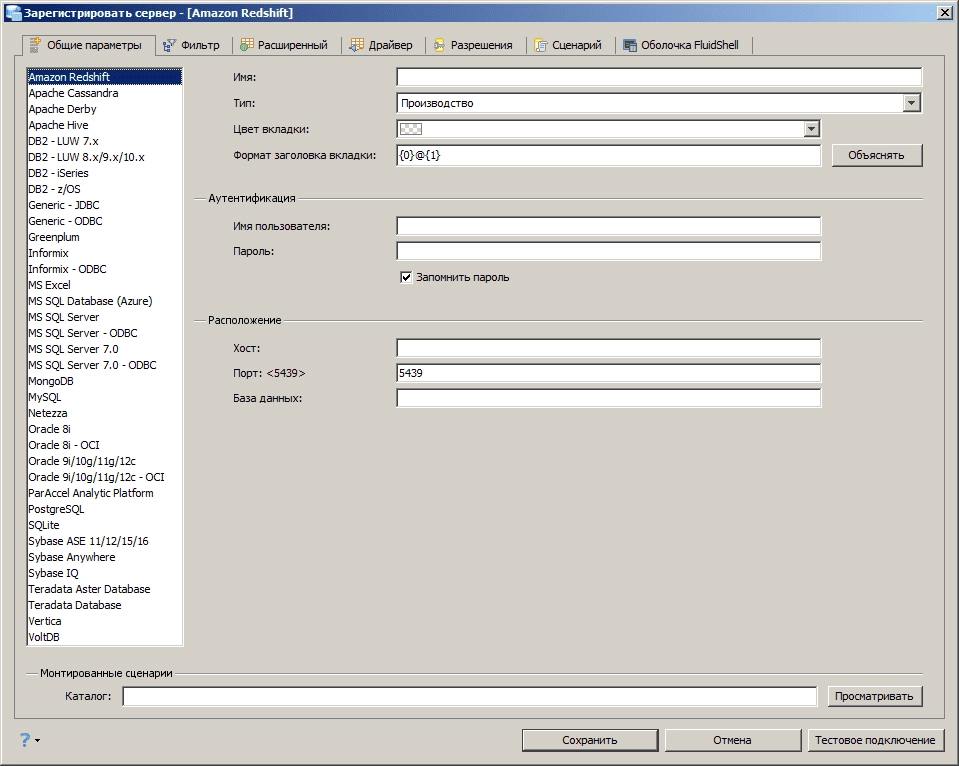The height and width of the screenshot is (766, 959).
Task: Pick DB2 - iSeries in the list
Action: tap(105, 173)
